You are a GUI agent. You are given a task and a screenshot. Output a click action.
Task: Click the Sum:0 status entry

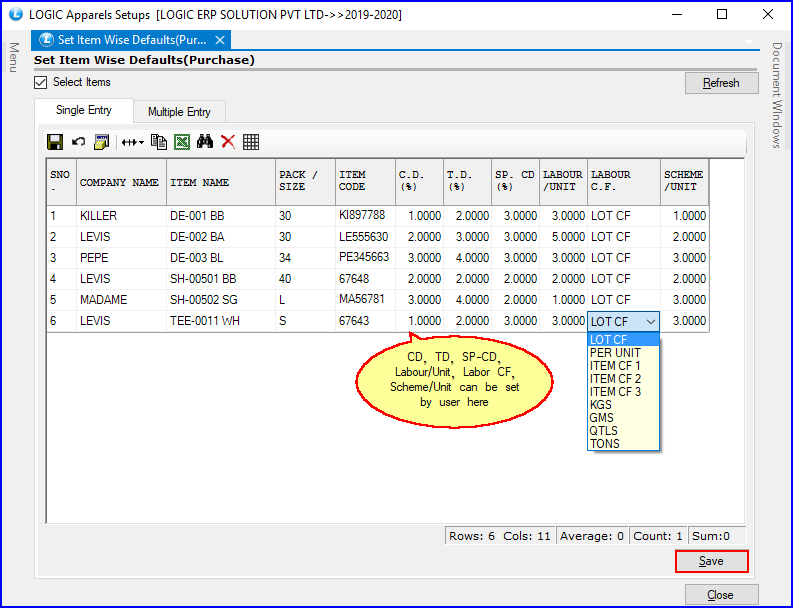point(717,536)
